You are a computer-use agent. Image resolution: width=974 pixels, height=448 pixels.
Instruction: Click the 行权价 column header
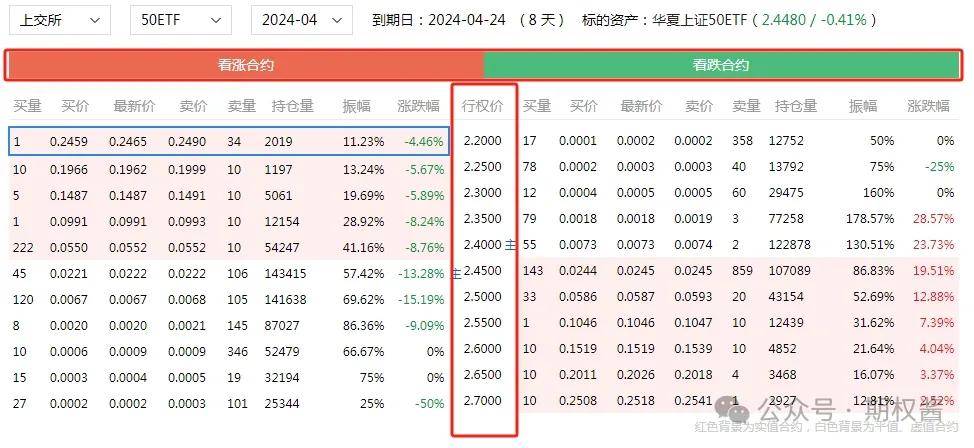482,106
